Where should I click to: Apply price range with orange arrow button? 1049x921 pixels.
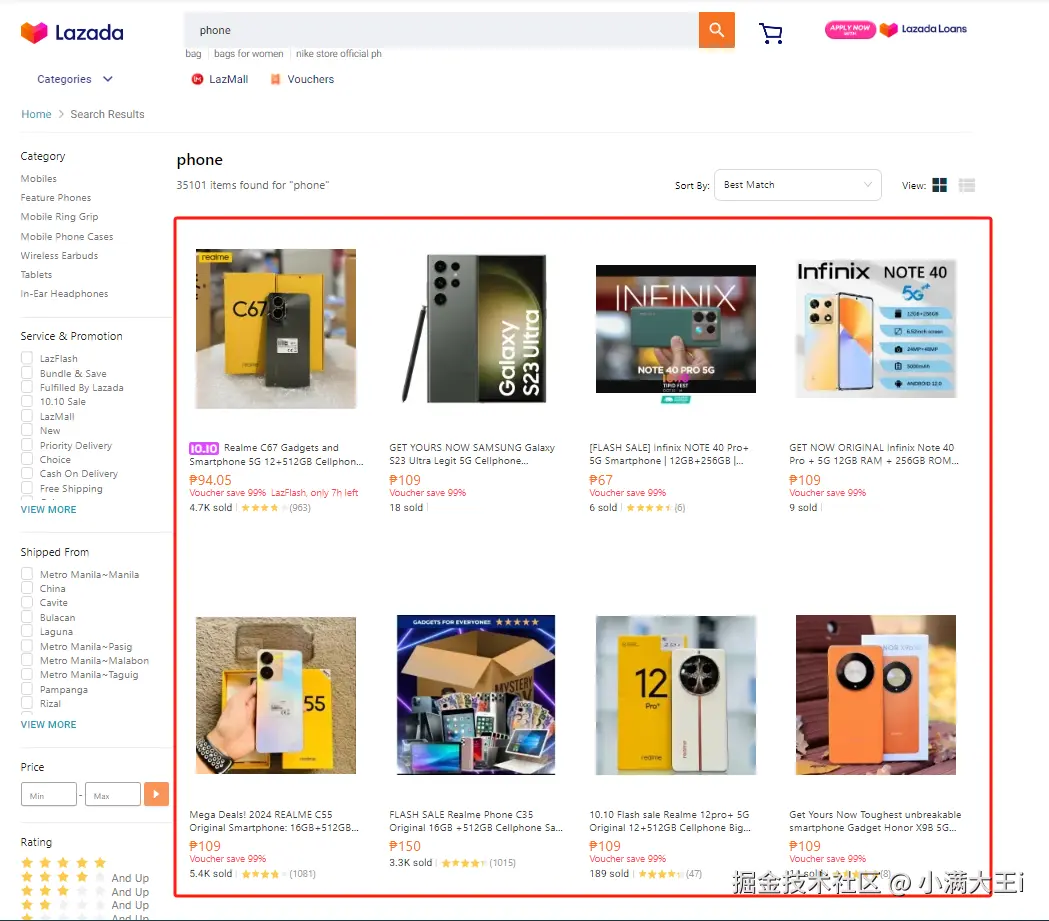click(x=156, y=794)
